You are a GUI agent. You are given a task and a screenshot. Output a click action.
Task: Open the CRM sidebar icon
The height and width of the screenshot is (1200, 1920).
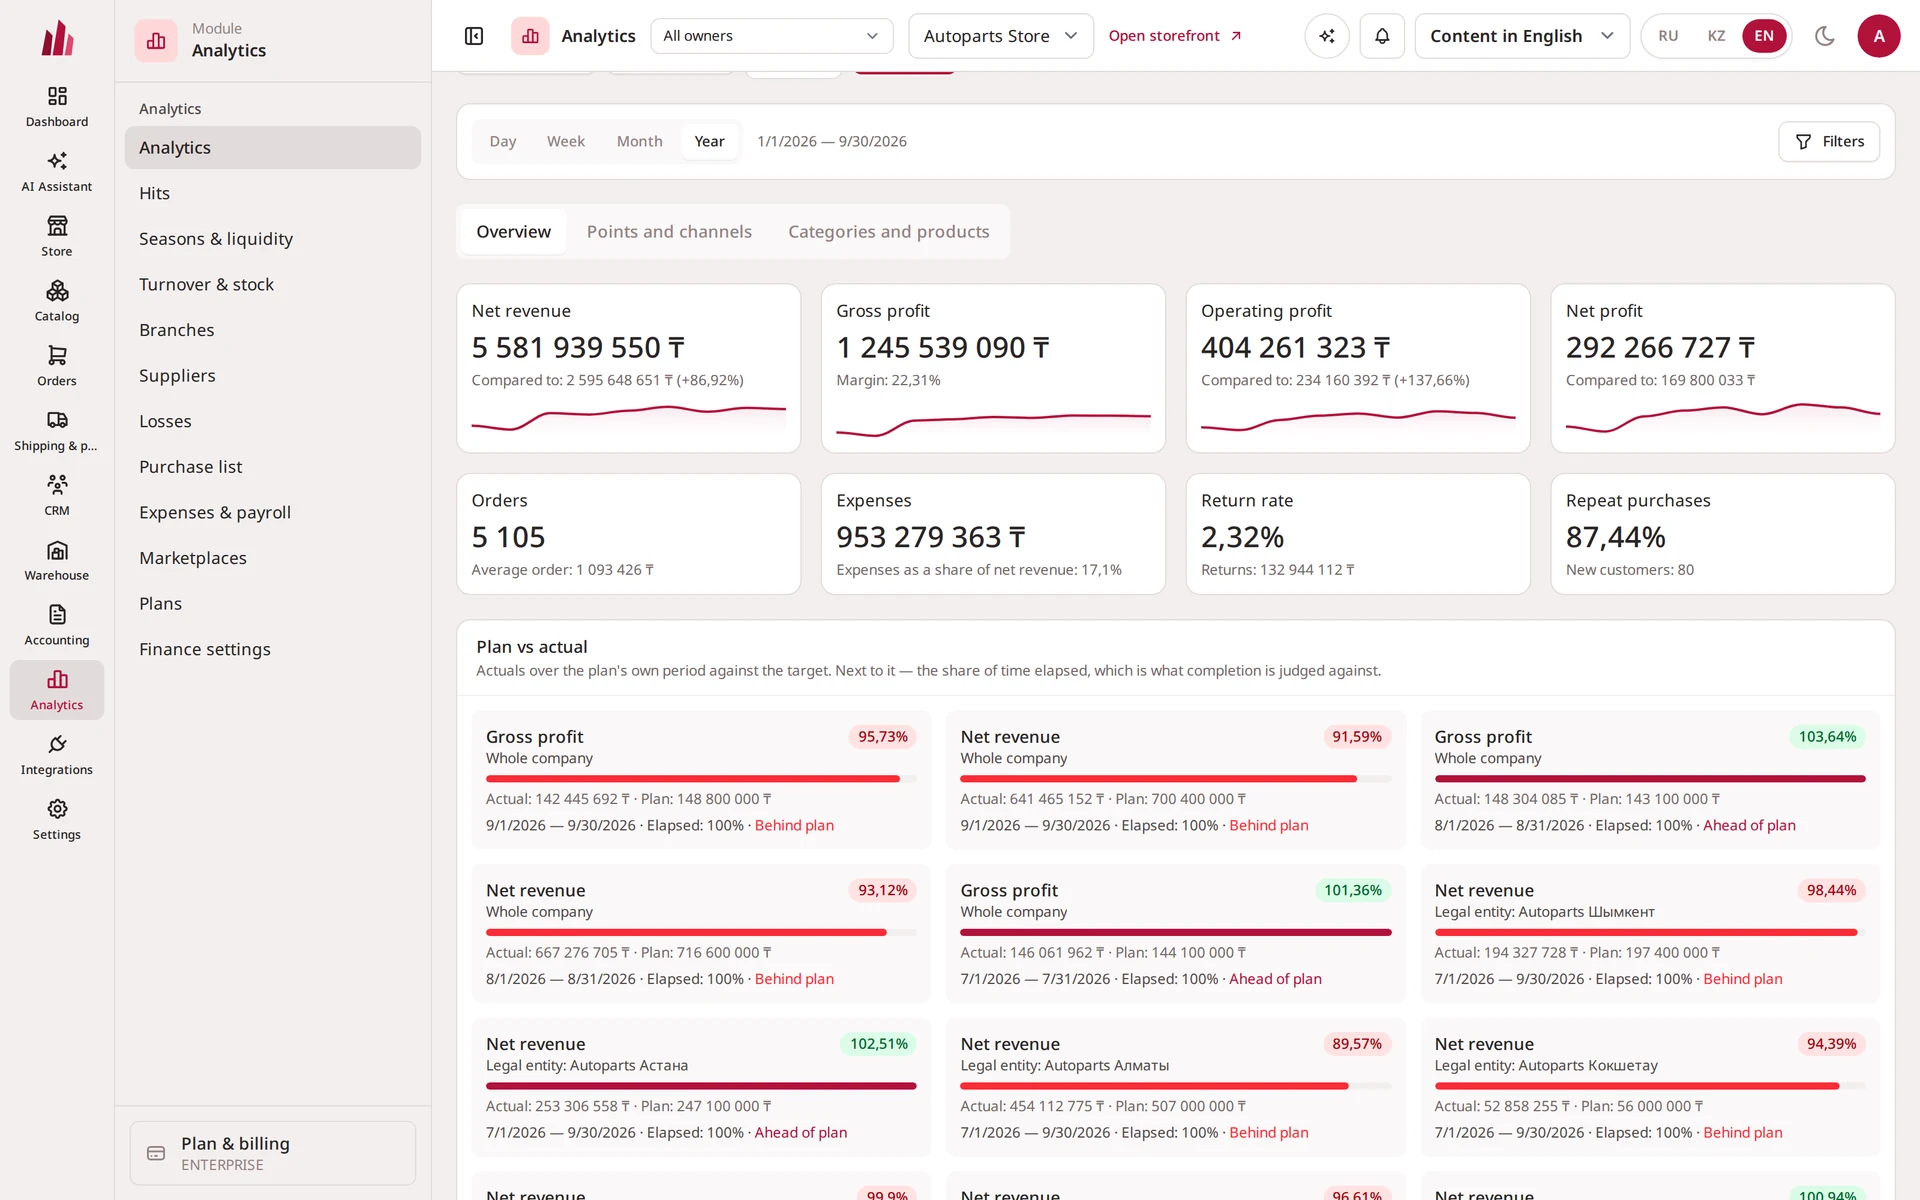click(x=57, y=496)
